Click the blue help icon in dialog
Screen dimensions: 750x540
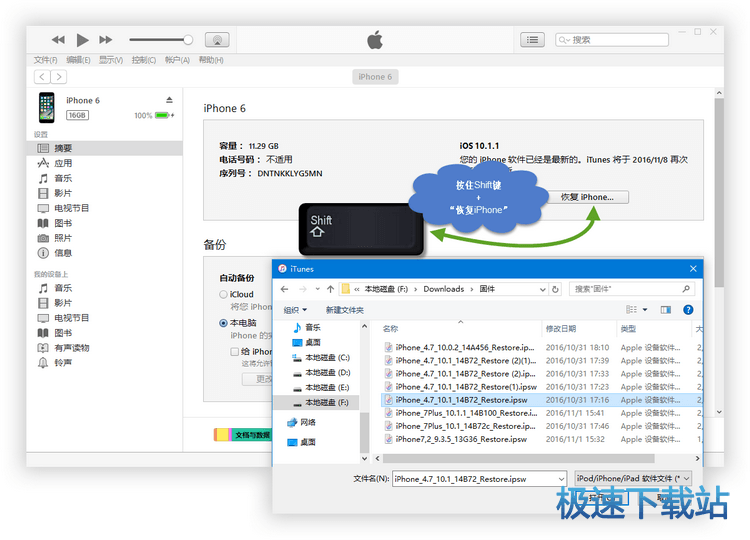[688, 310]
